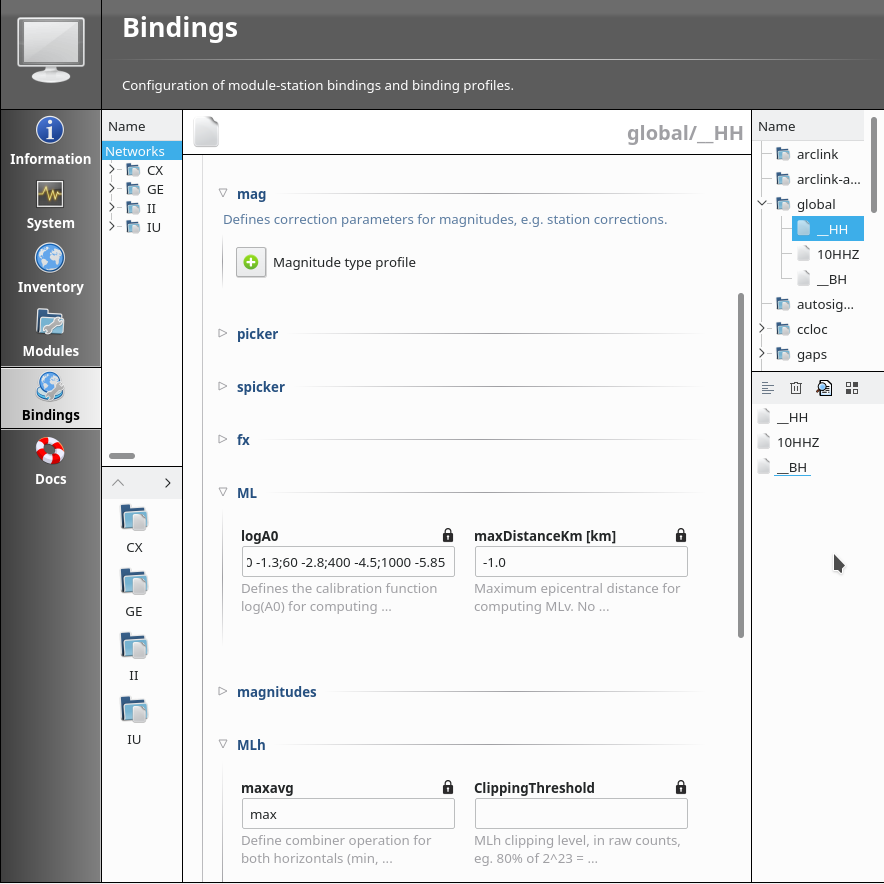Click the vertical scrollbar of parameter panel

coord(741,465)
